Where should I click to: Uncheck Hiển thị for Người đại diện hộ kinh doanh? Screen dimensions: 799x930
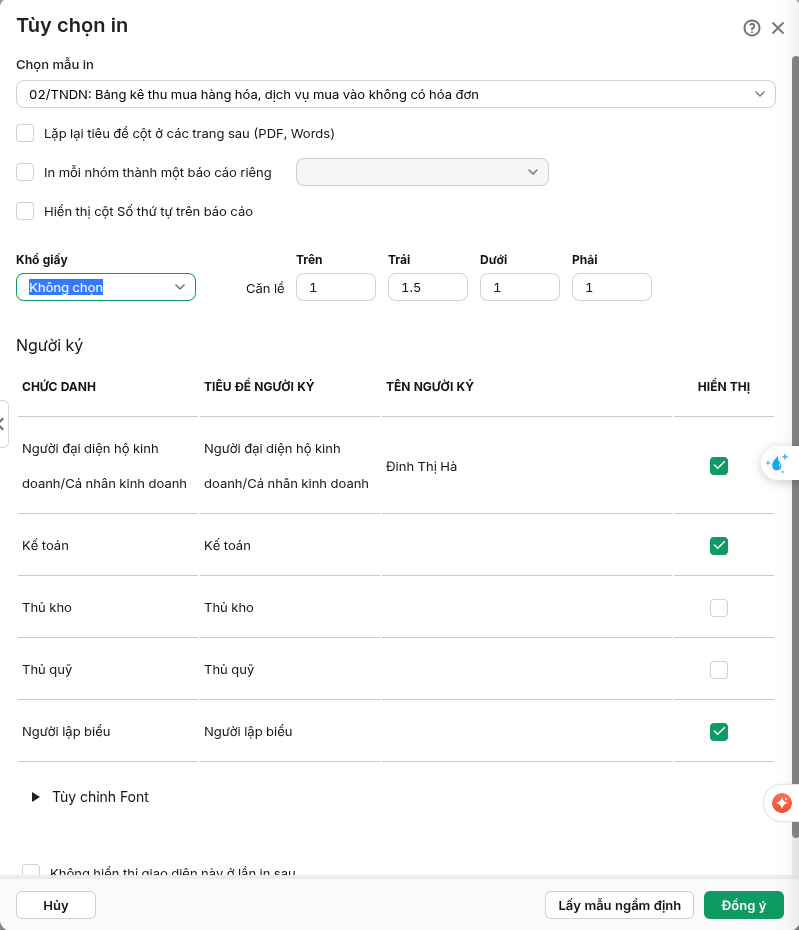pos(719,466)
